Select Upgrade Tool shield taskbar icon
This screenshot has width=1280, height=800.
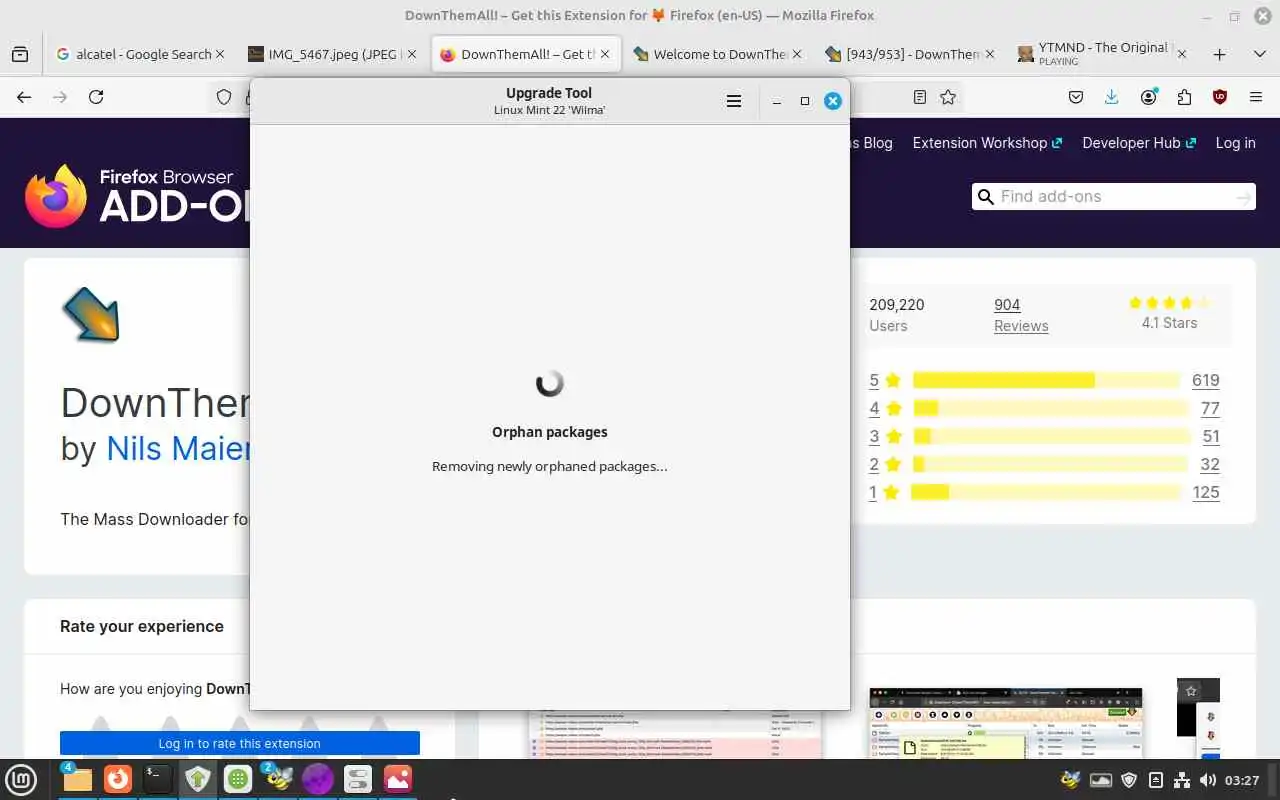tap(198, 779)
